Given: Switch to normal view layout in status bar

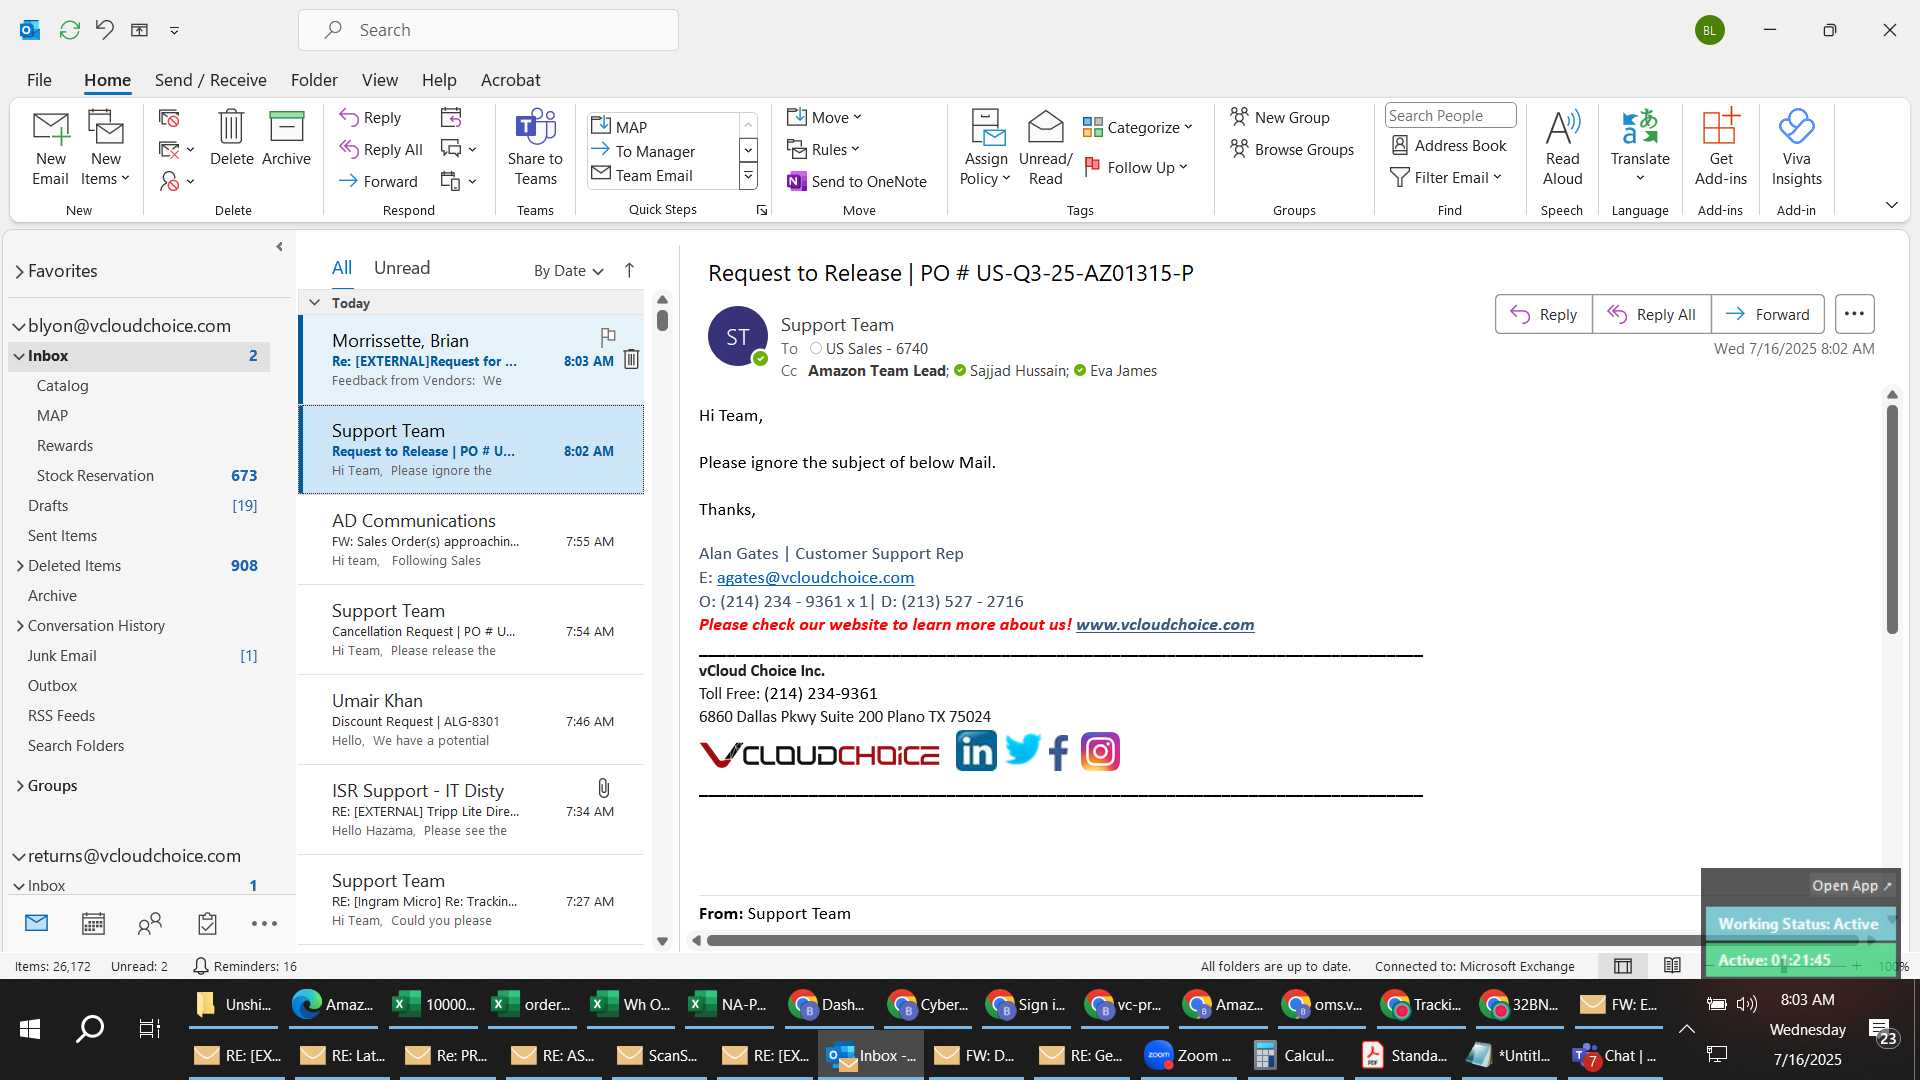Looking at the screenshot, I should click(x=1623, y=966).
